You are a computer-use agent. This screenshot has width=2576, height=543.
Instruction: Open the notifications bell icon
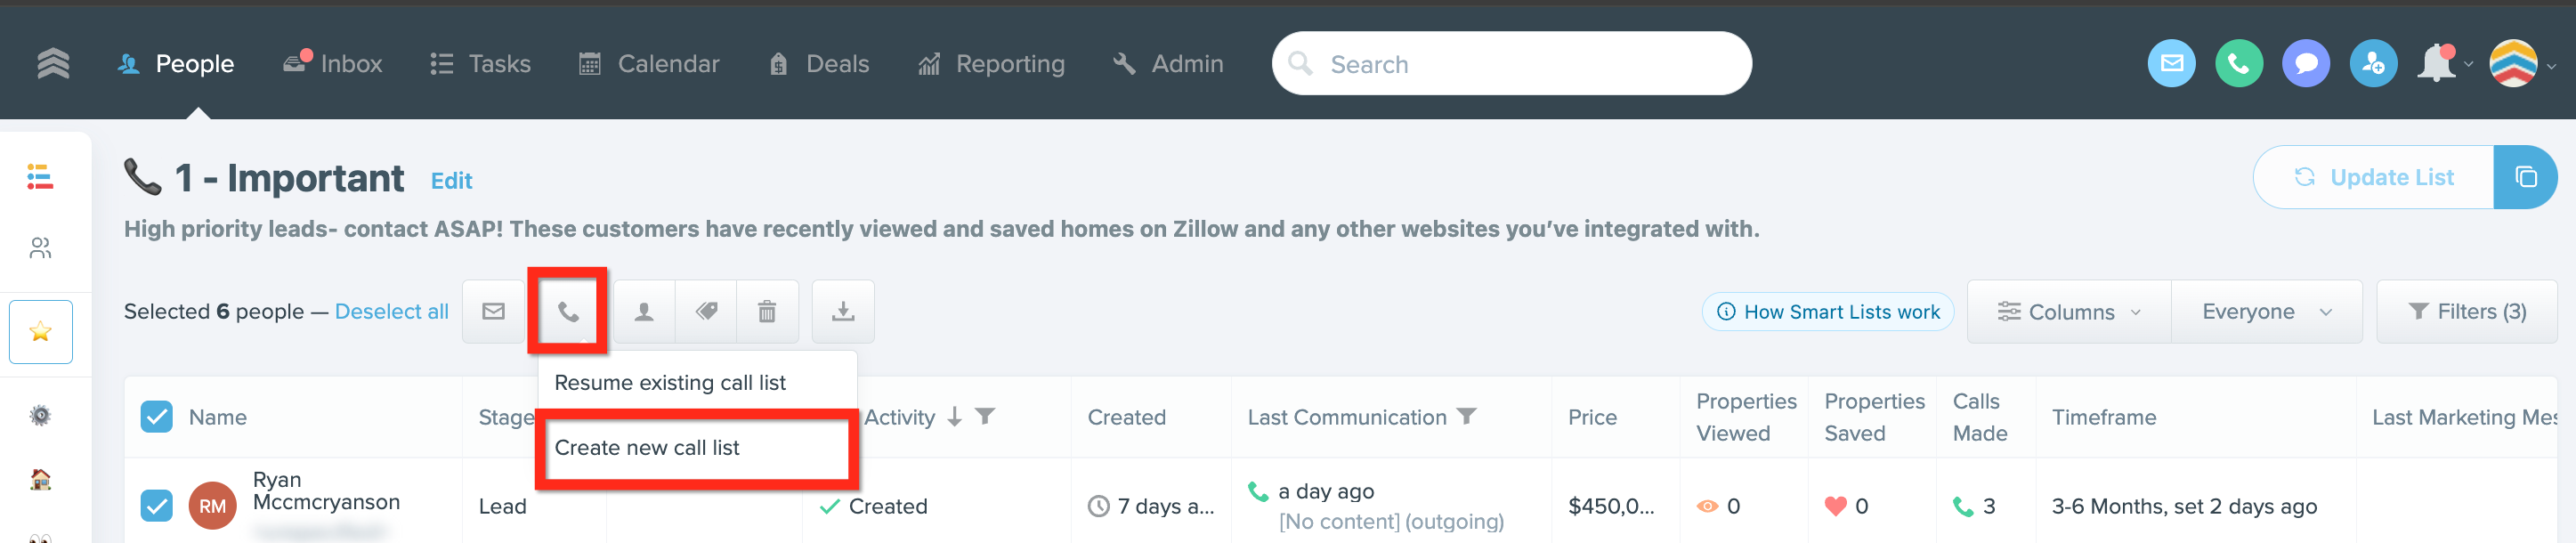(x=2436, y=64)
